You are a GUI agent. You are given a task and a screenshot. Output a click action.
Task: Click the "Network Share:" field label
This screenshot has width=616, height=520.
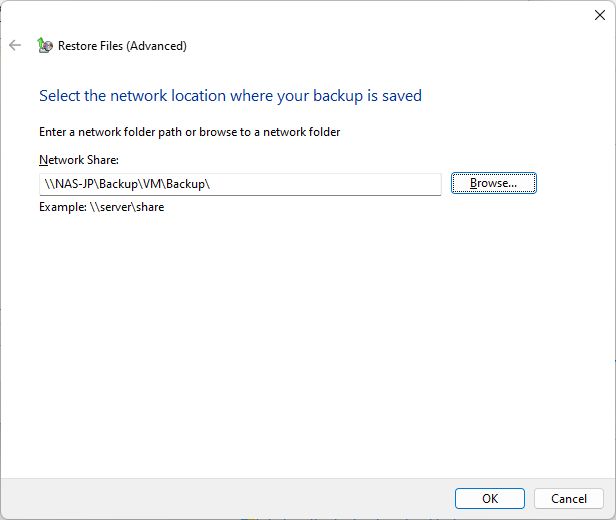[79, 160]
